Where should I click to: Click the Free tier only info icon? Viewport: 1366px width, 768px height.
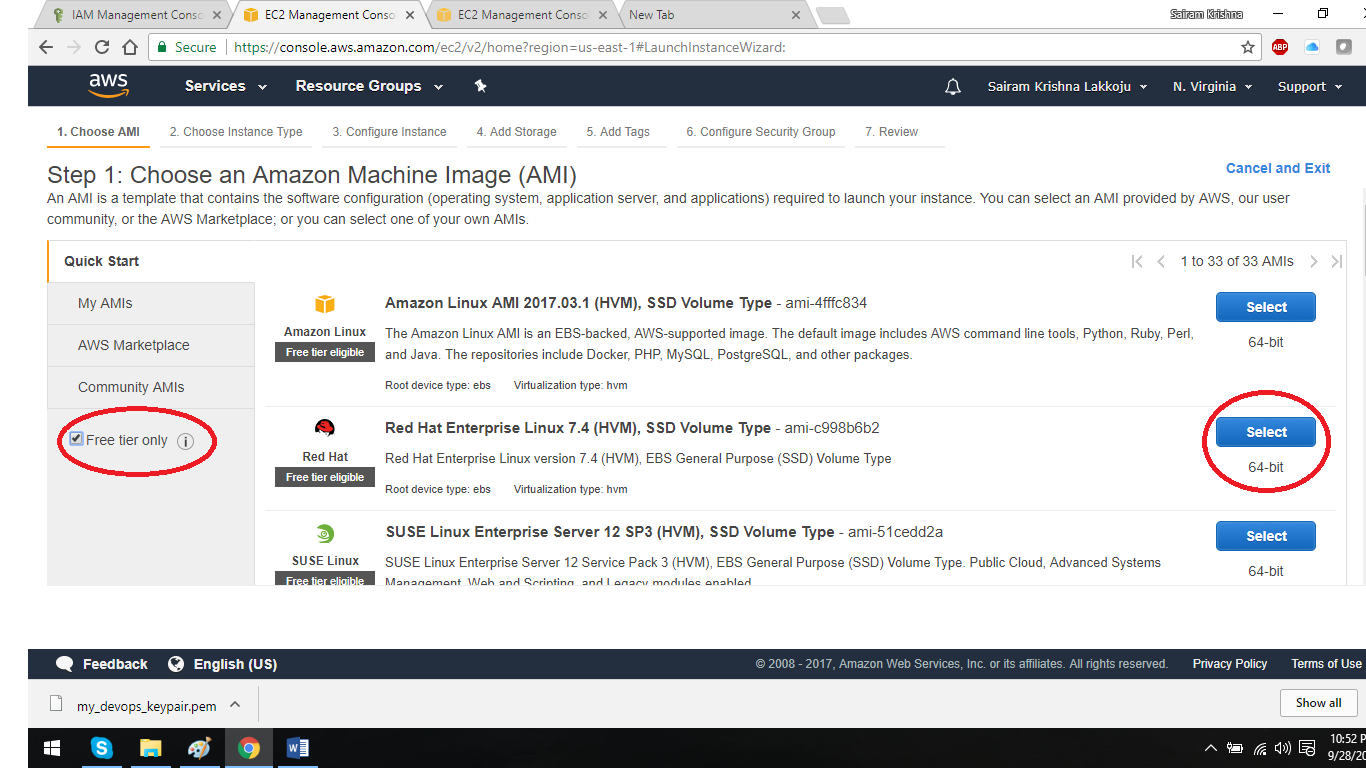[185, 441]
